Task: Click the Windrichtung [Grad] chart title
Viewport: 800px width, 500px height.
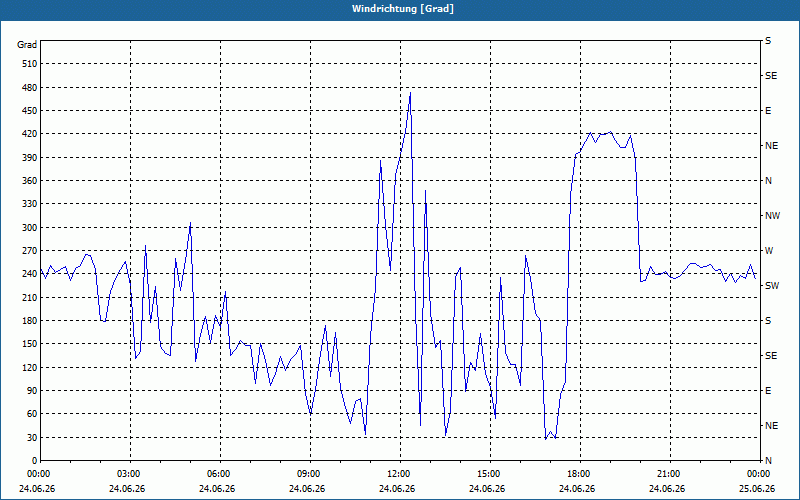Action: coord(403,9)
